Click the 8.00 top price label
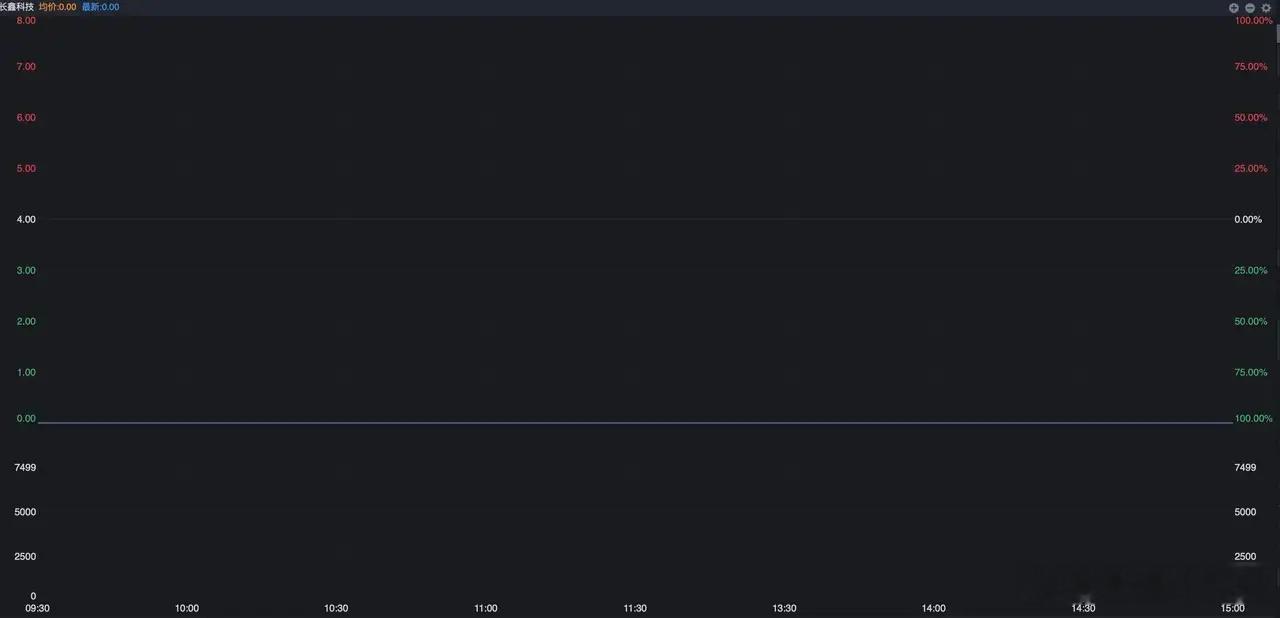This screenshot has width=1280, height=618. [26, 20]
